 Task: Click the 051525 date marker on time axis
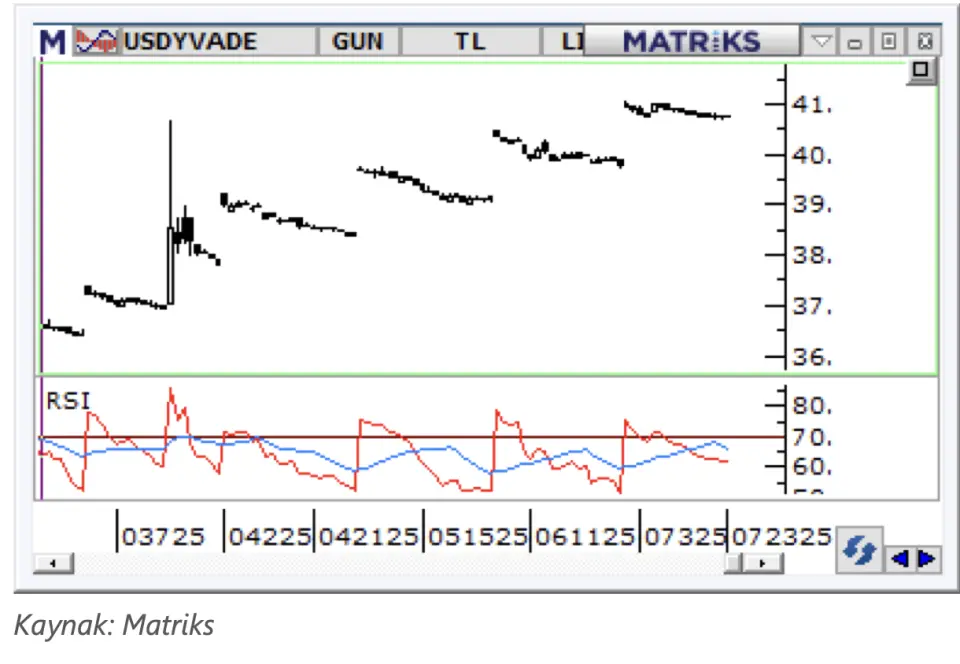tap(476, 537)
